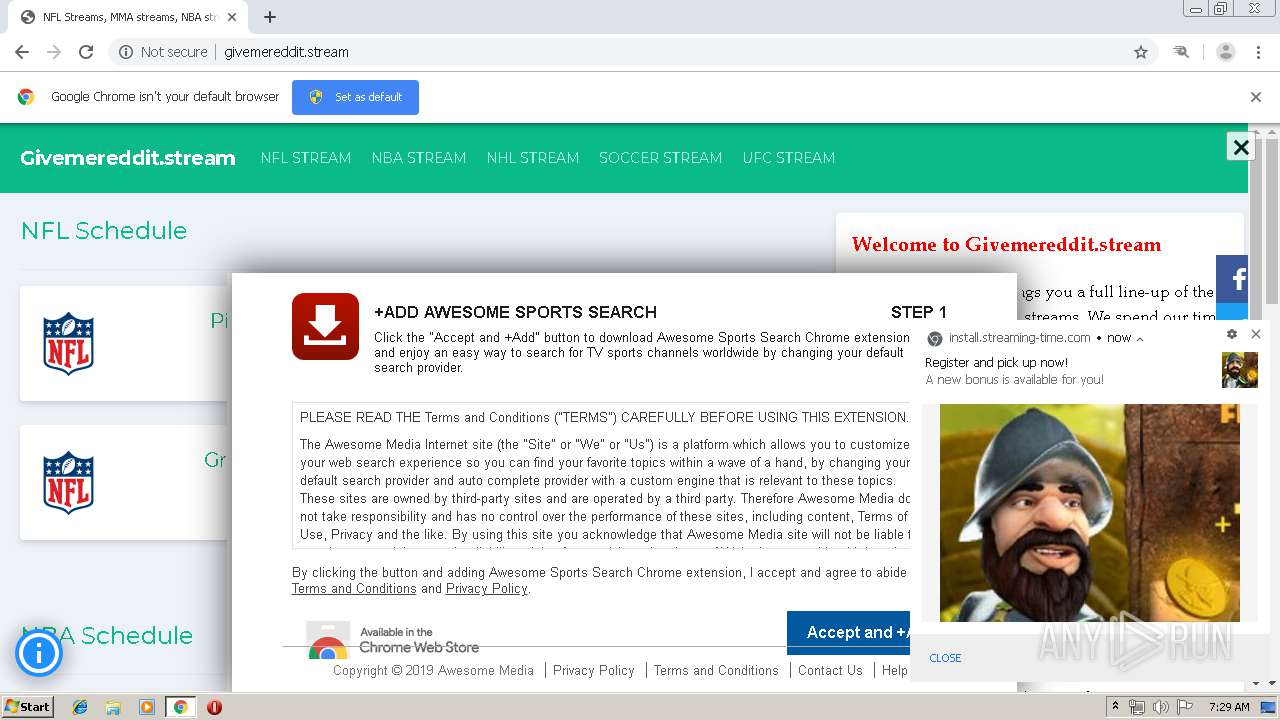The height and width of the screenshot is (720, 1280).
Task: Open the NBA STREAM menu
Action: tap(419, 158)
